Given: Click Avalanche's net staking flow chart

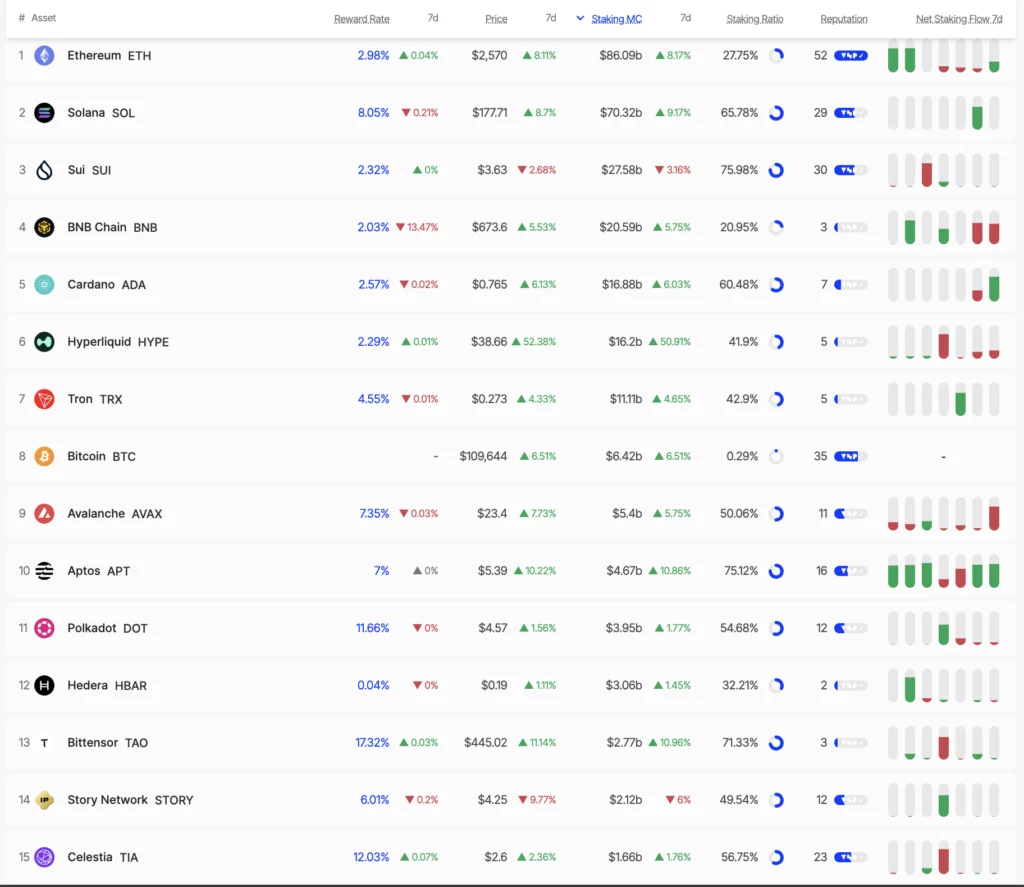Looking at the screenshot, I should 943,513.
